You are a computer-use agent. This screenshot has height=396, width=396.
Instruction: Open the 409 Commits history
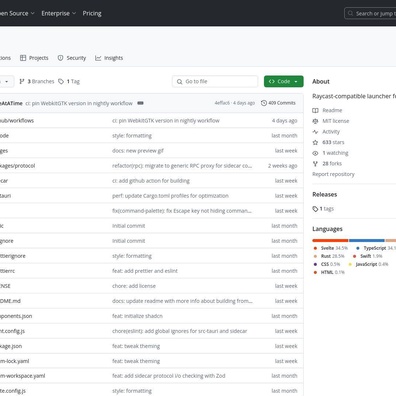278,103
